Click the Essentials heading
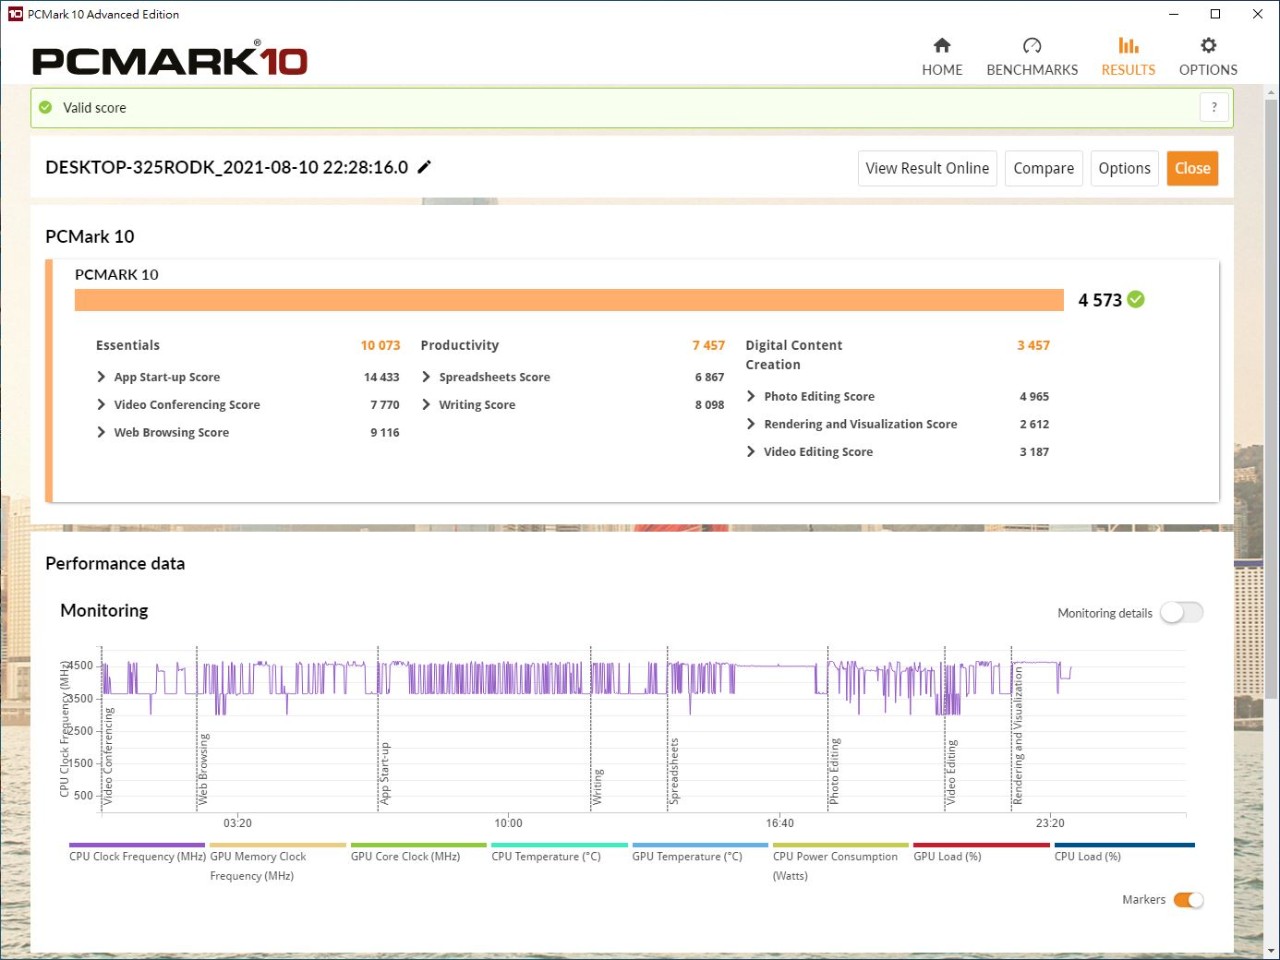The width and height of the screenshot is (1280, 960). click(127, 345)
